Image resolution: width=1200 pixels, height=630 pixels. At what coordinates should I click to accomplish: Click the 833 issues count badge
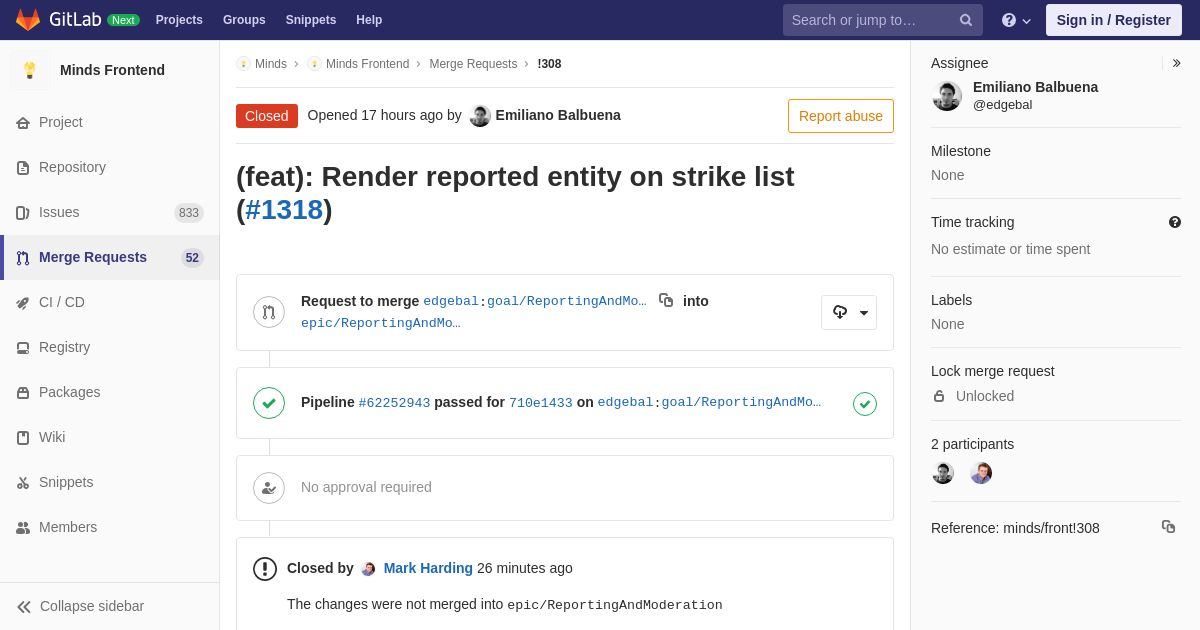click(189, 213)
